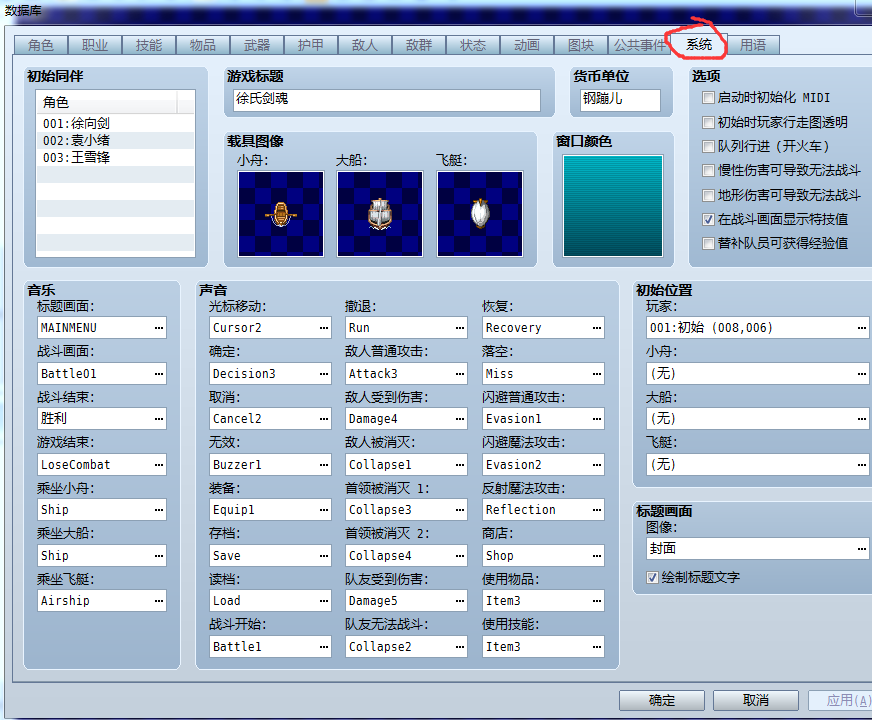
Task: Open browse button for 玩家 start position
Action: (x=861, y=328)
